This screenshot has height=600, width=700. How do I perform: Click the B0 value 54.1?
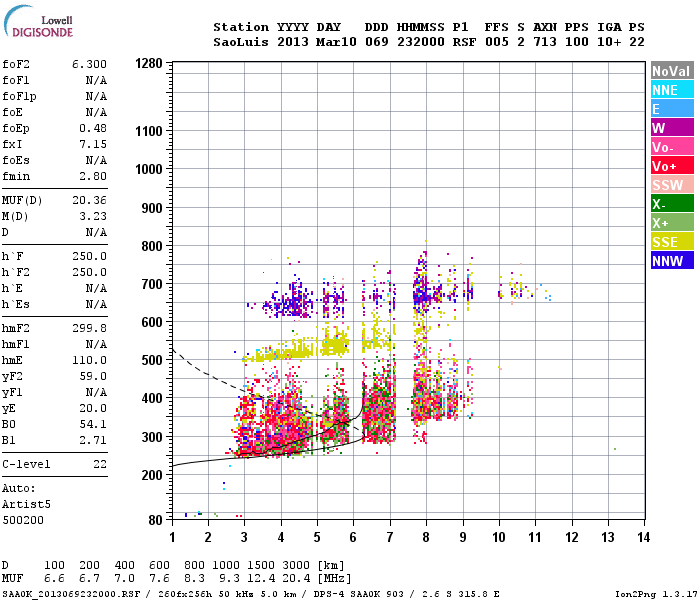(93, 424)
